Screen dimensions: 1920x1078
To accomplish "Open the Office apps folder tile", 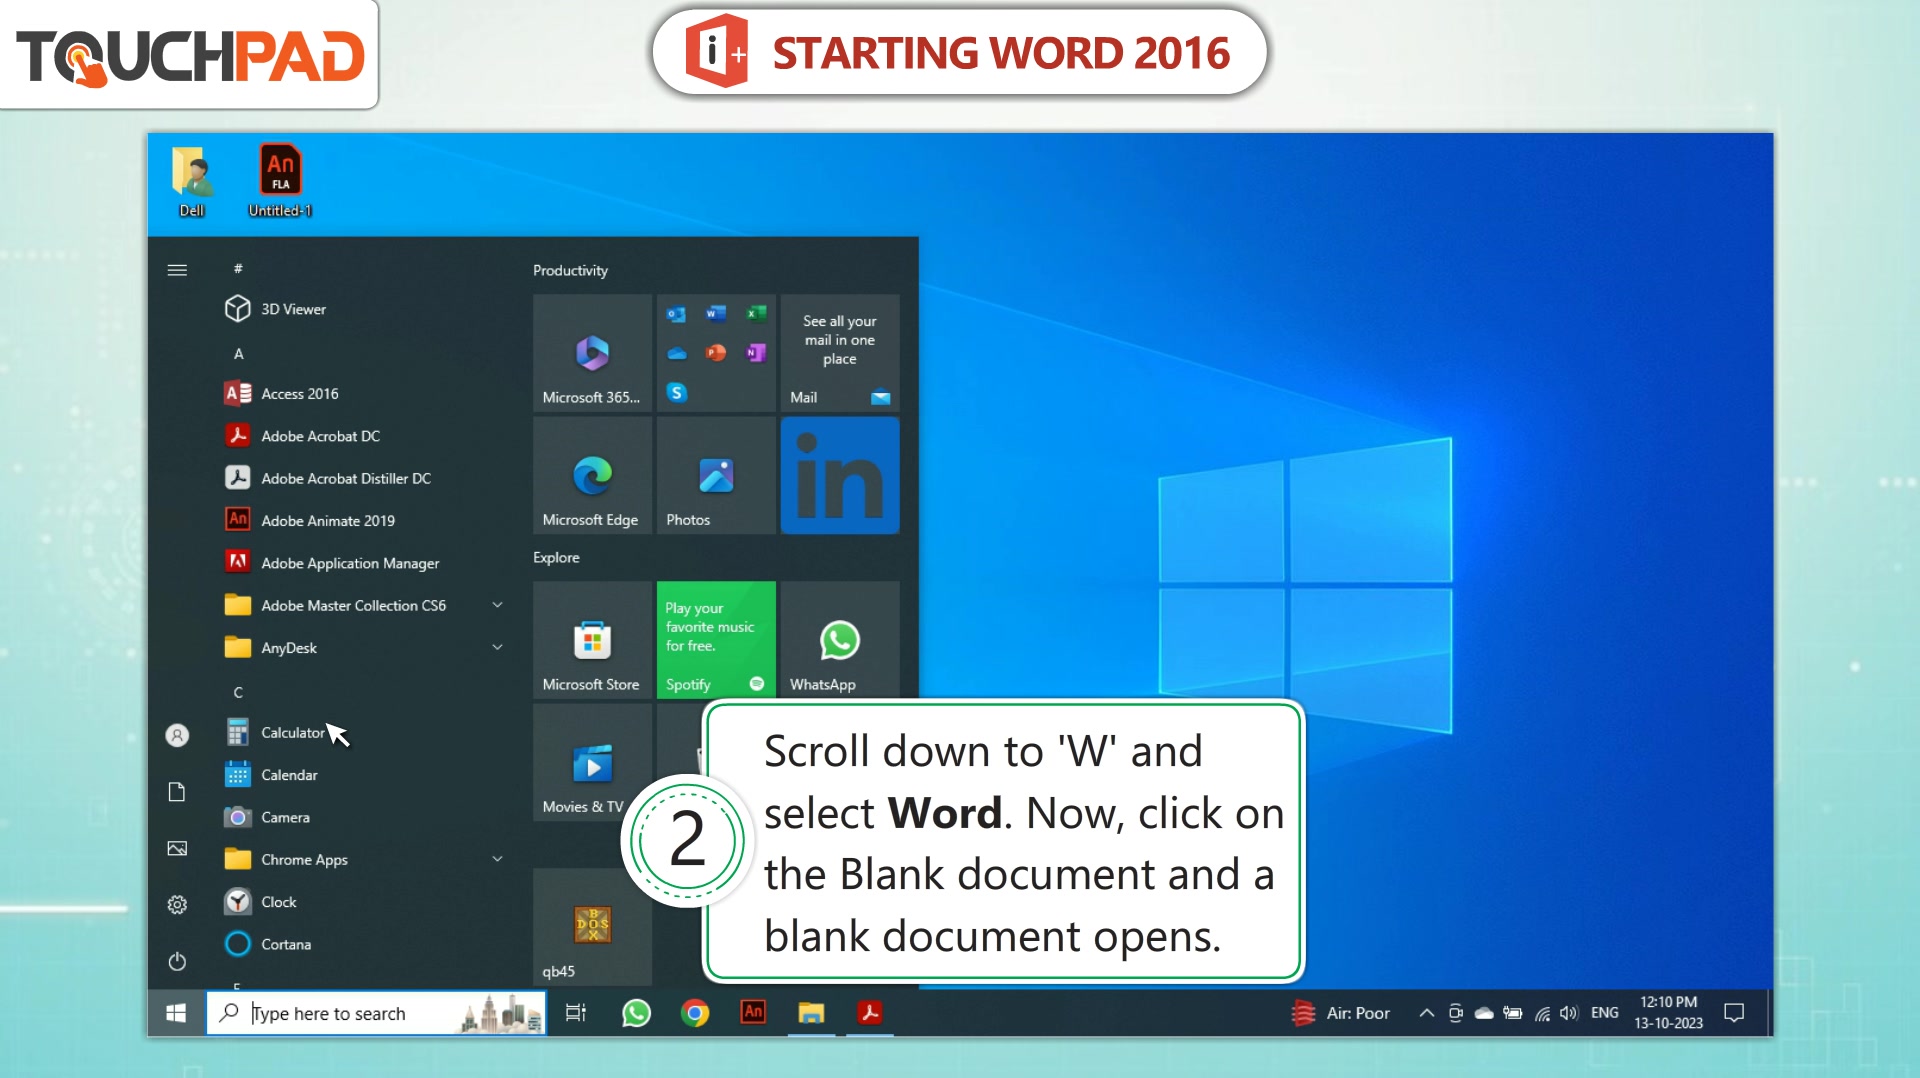I will click(x=716, y=353).
